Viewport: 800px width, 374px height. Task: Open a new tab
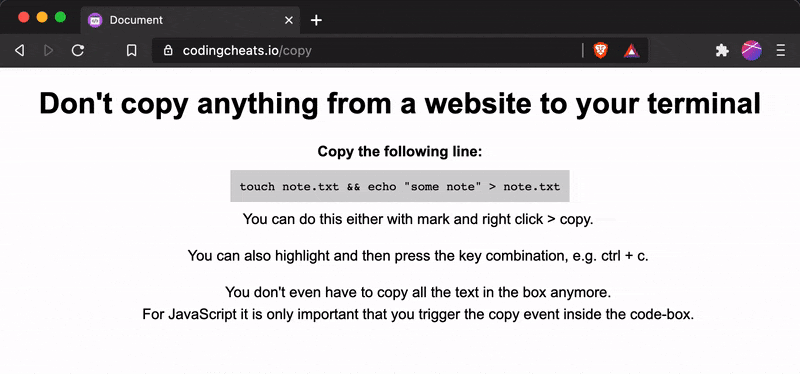pyautogui.click(x=316, y=20)
